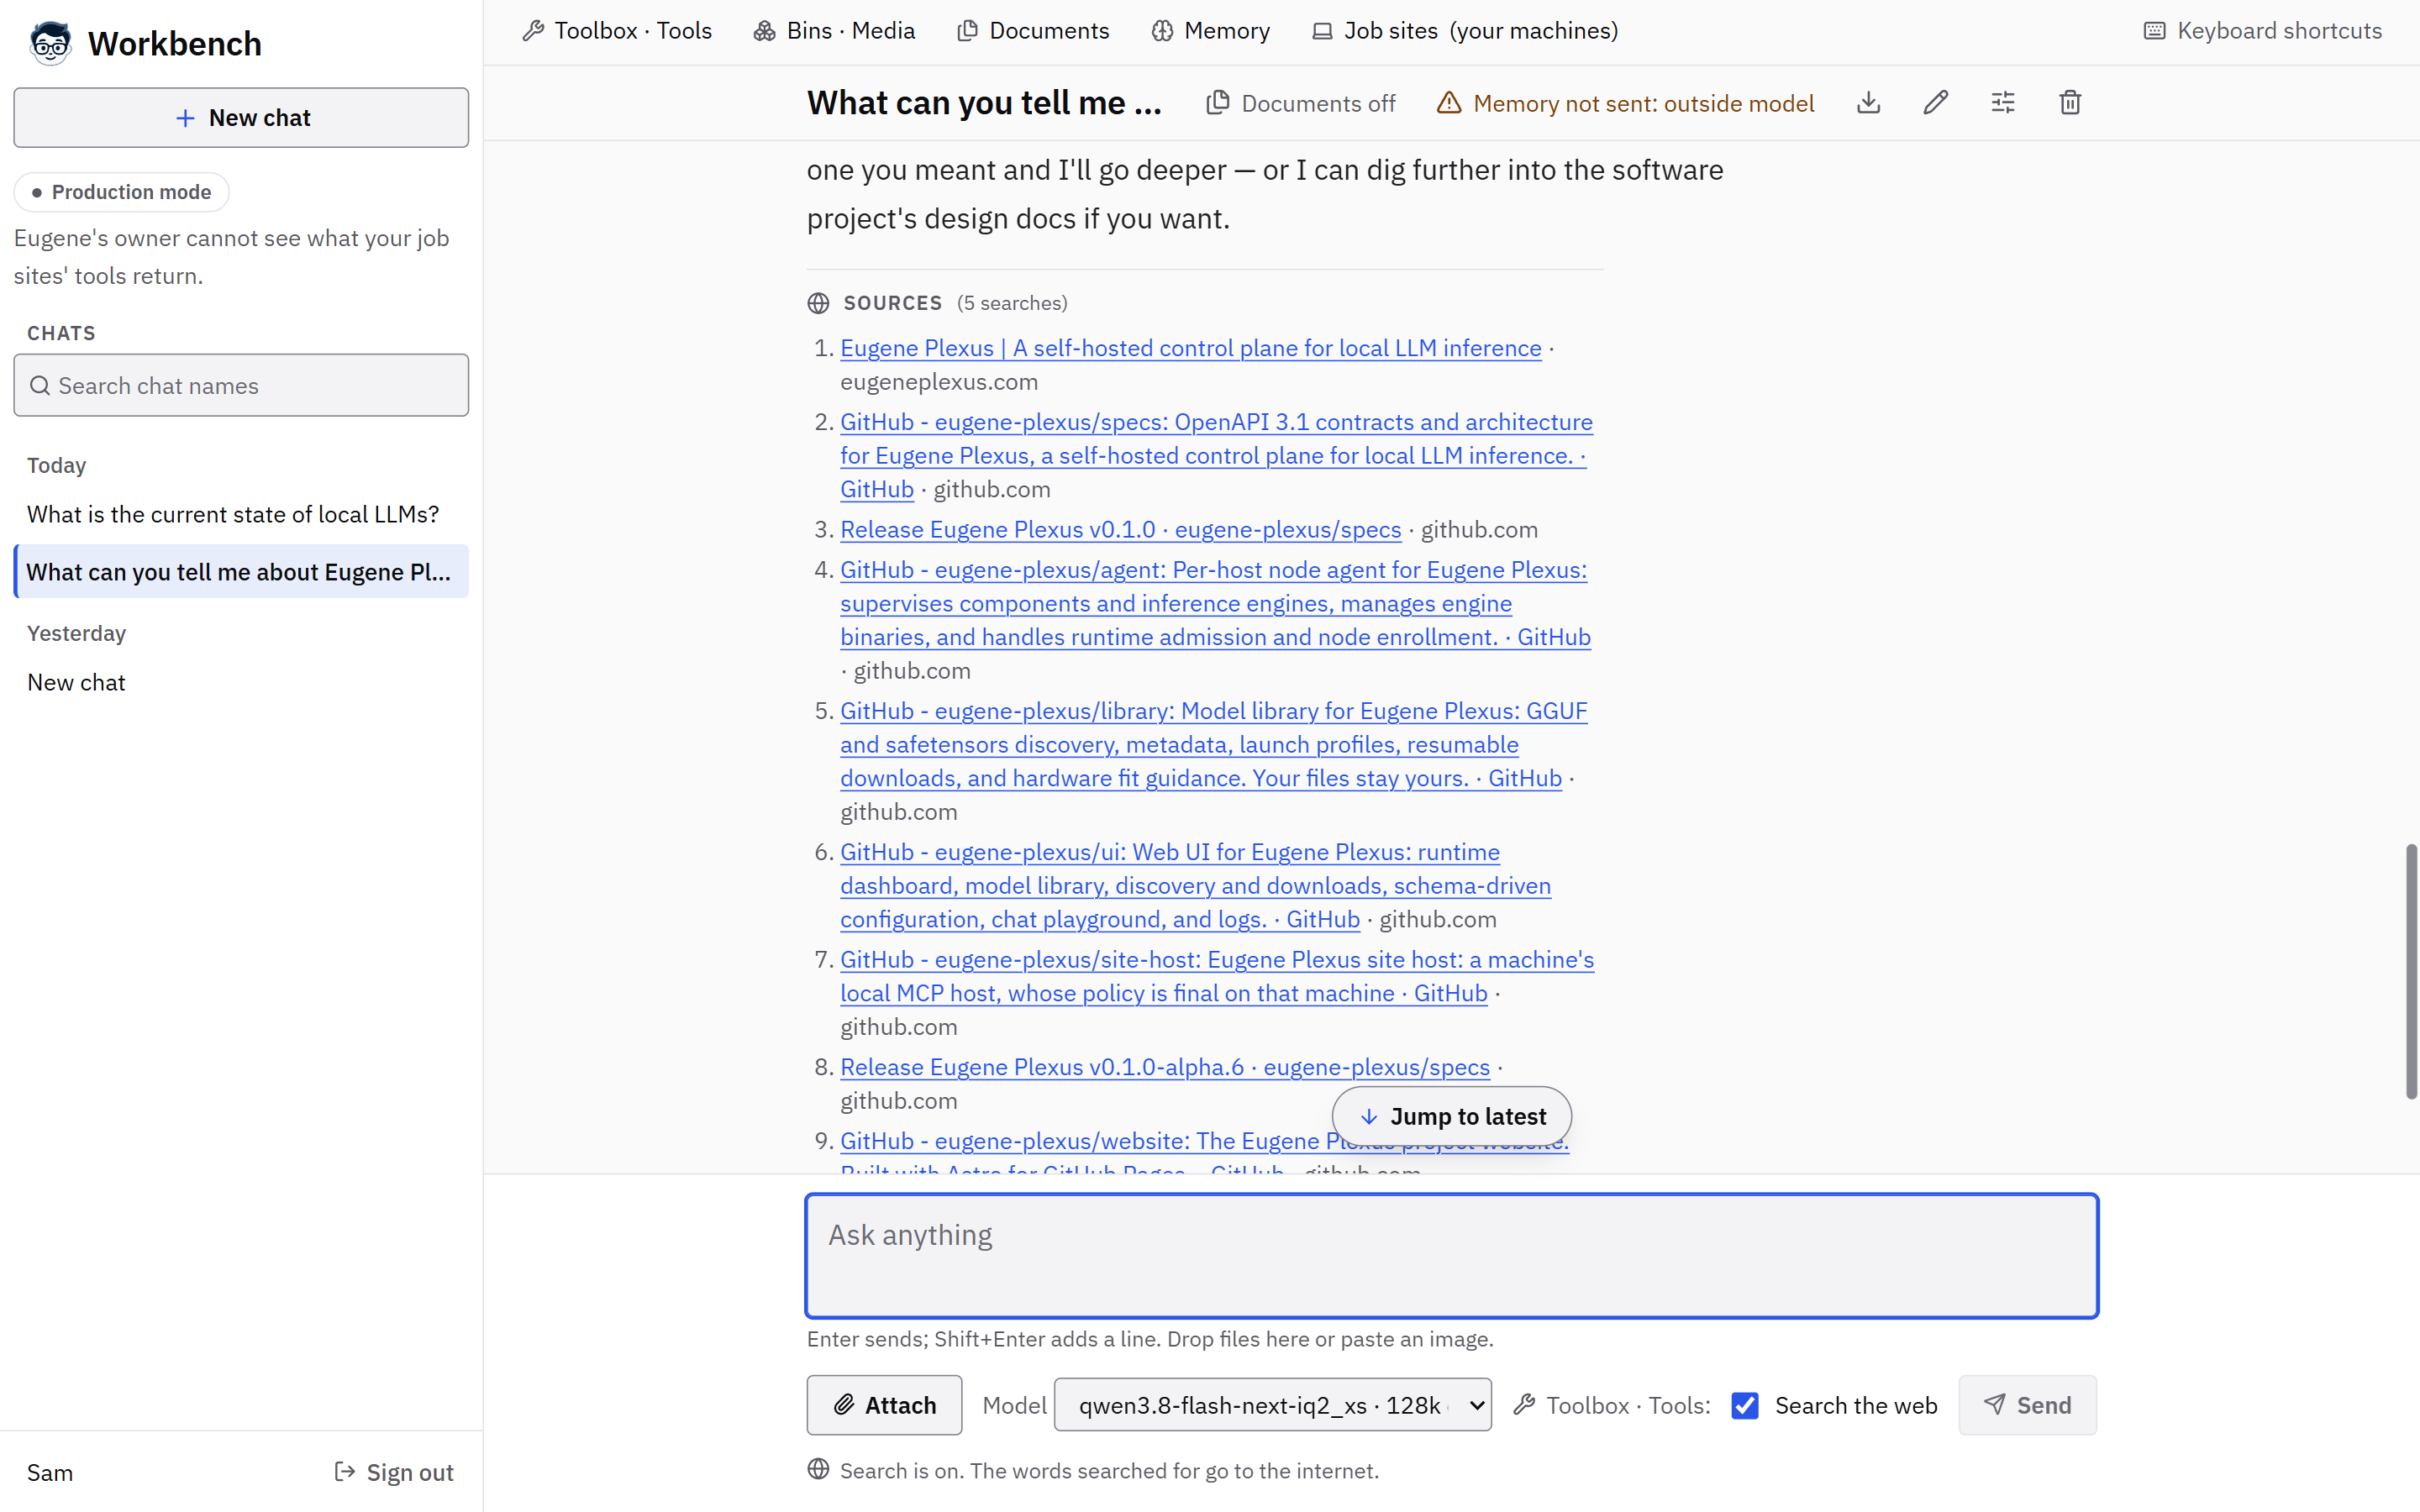The image size is (2420, 1512).
Task: Show Keyboard shortcuts
Action: [2263, 31]
